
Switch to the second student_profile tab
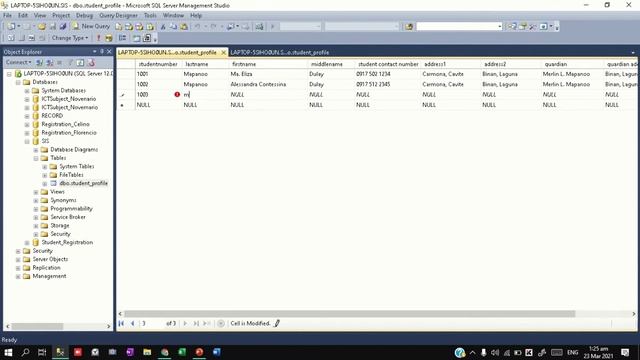280,52
